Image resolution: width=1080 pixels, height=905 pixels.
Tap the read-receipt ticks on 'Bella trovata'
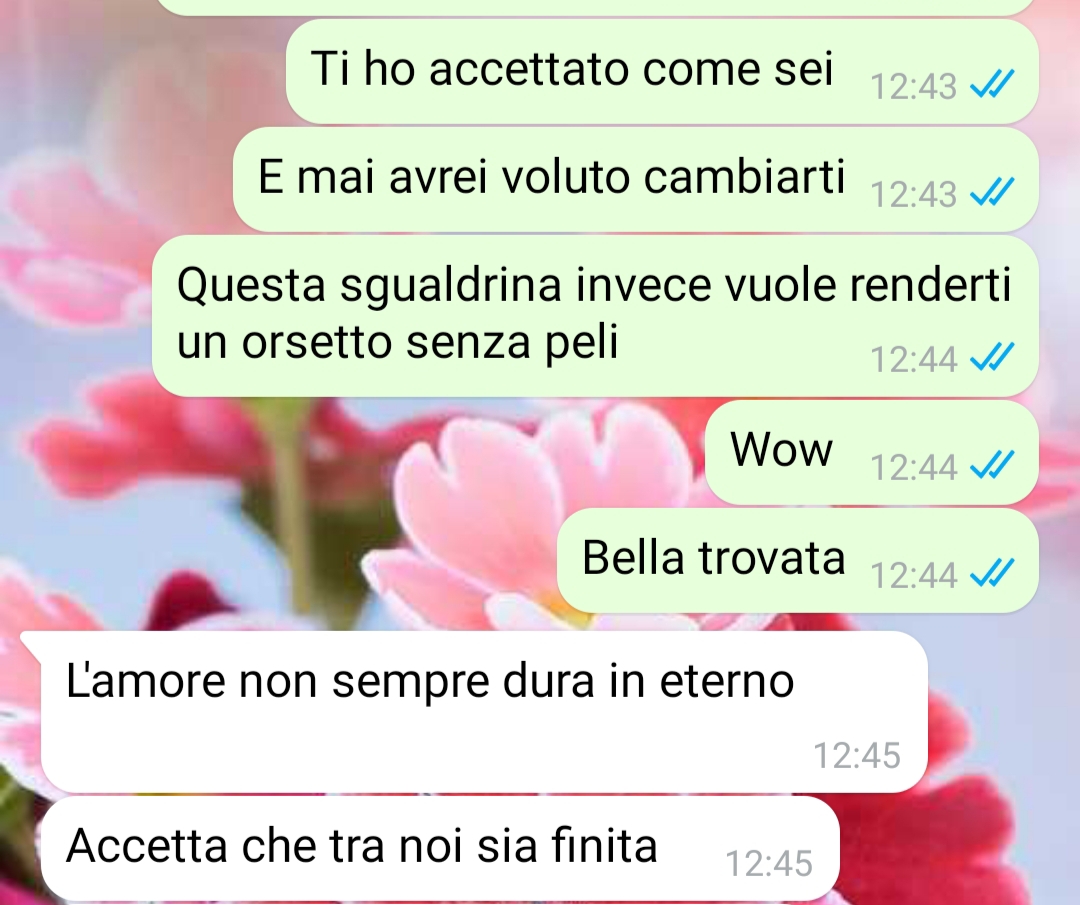click(x=992, y=573)
